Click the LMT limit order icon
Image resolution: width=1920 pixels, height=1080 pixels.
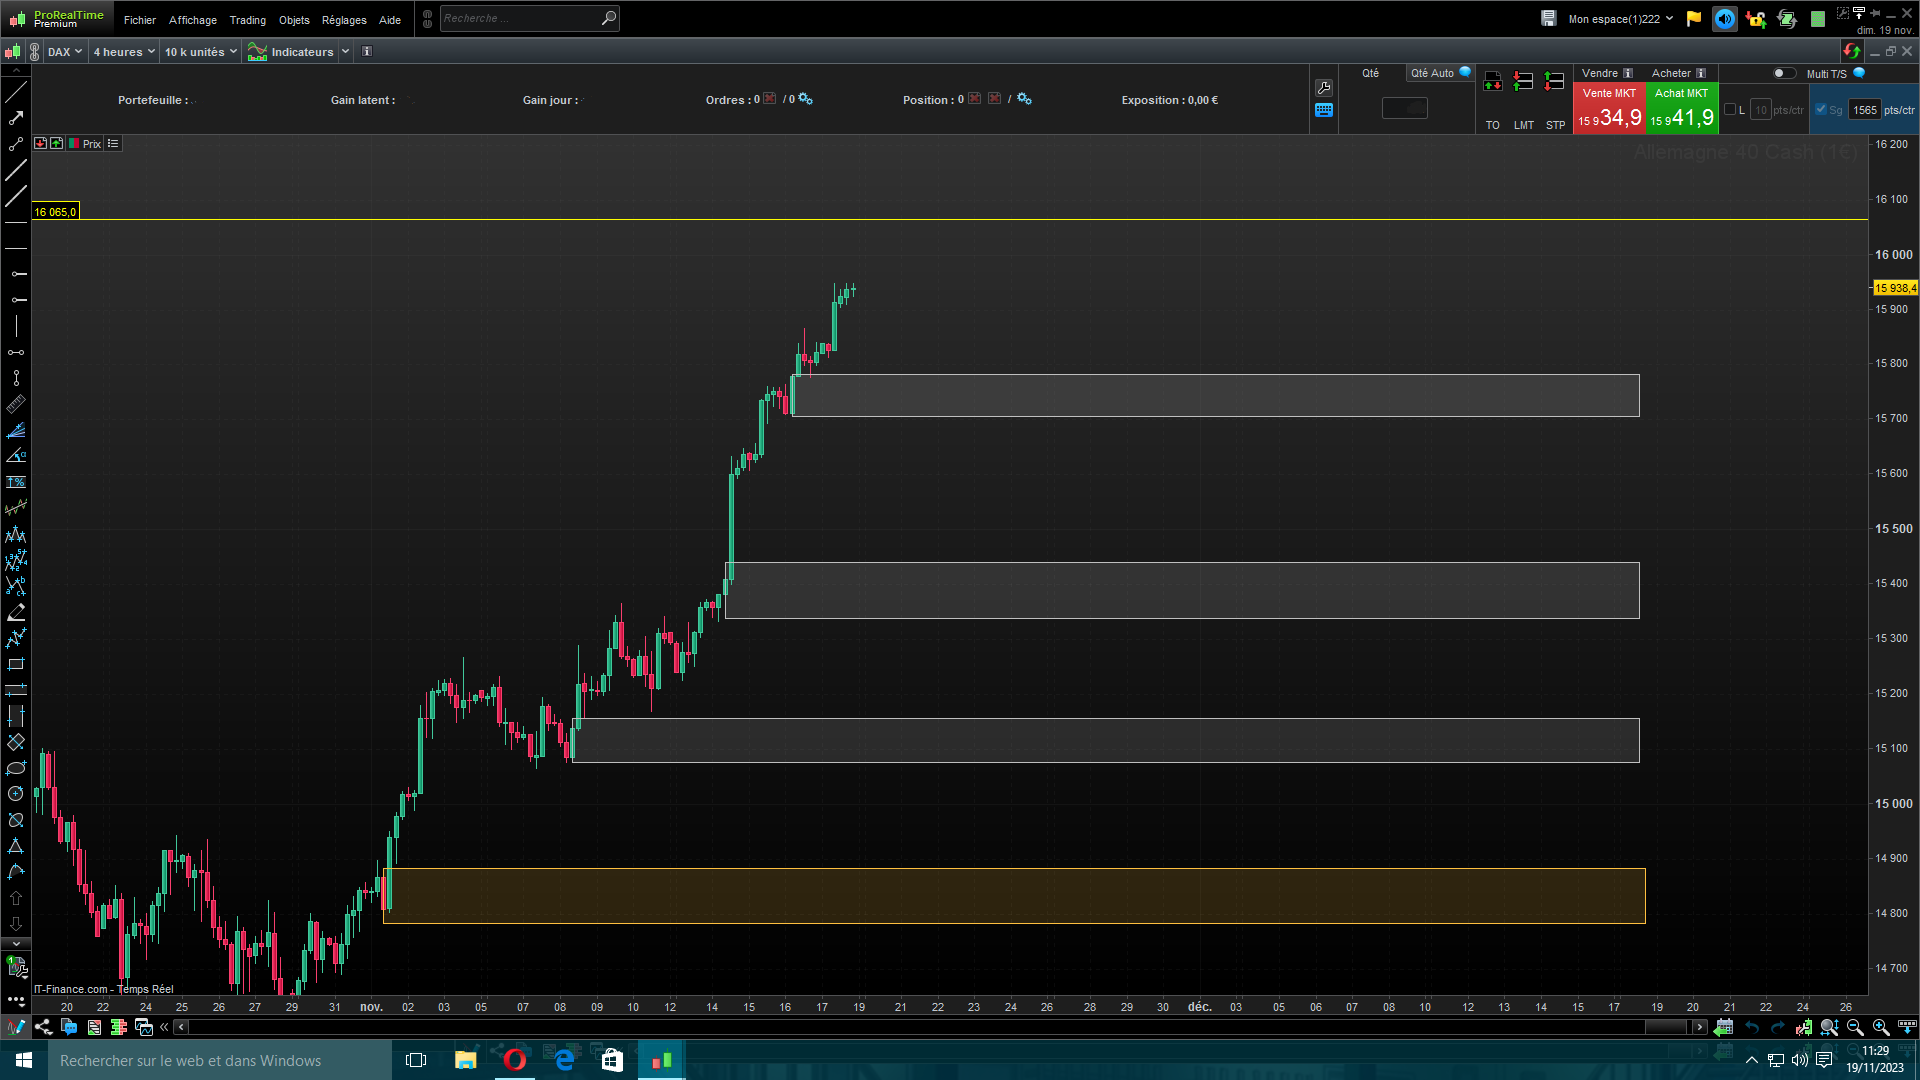click(x=1523, y=82)
